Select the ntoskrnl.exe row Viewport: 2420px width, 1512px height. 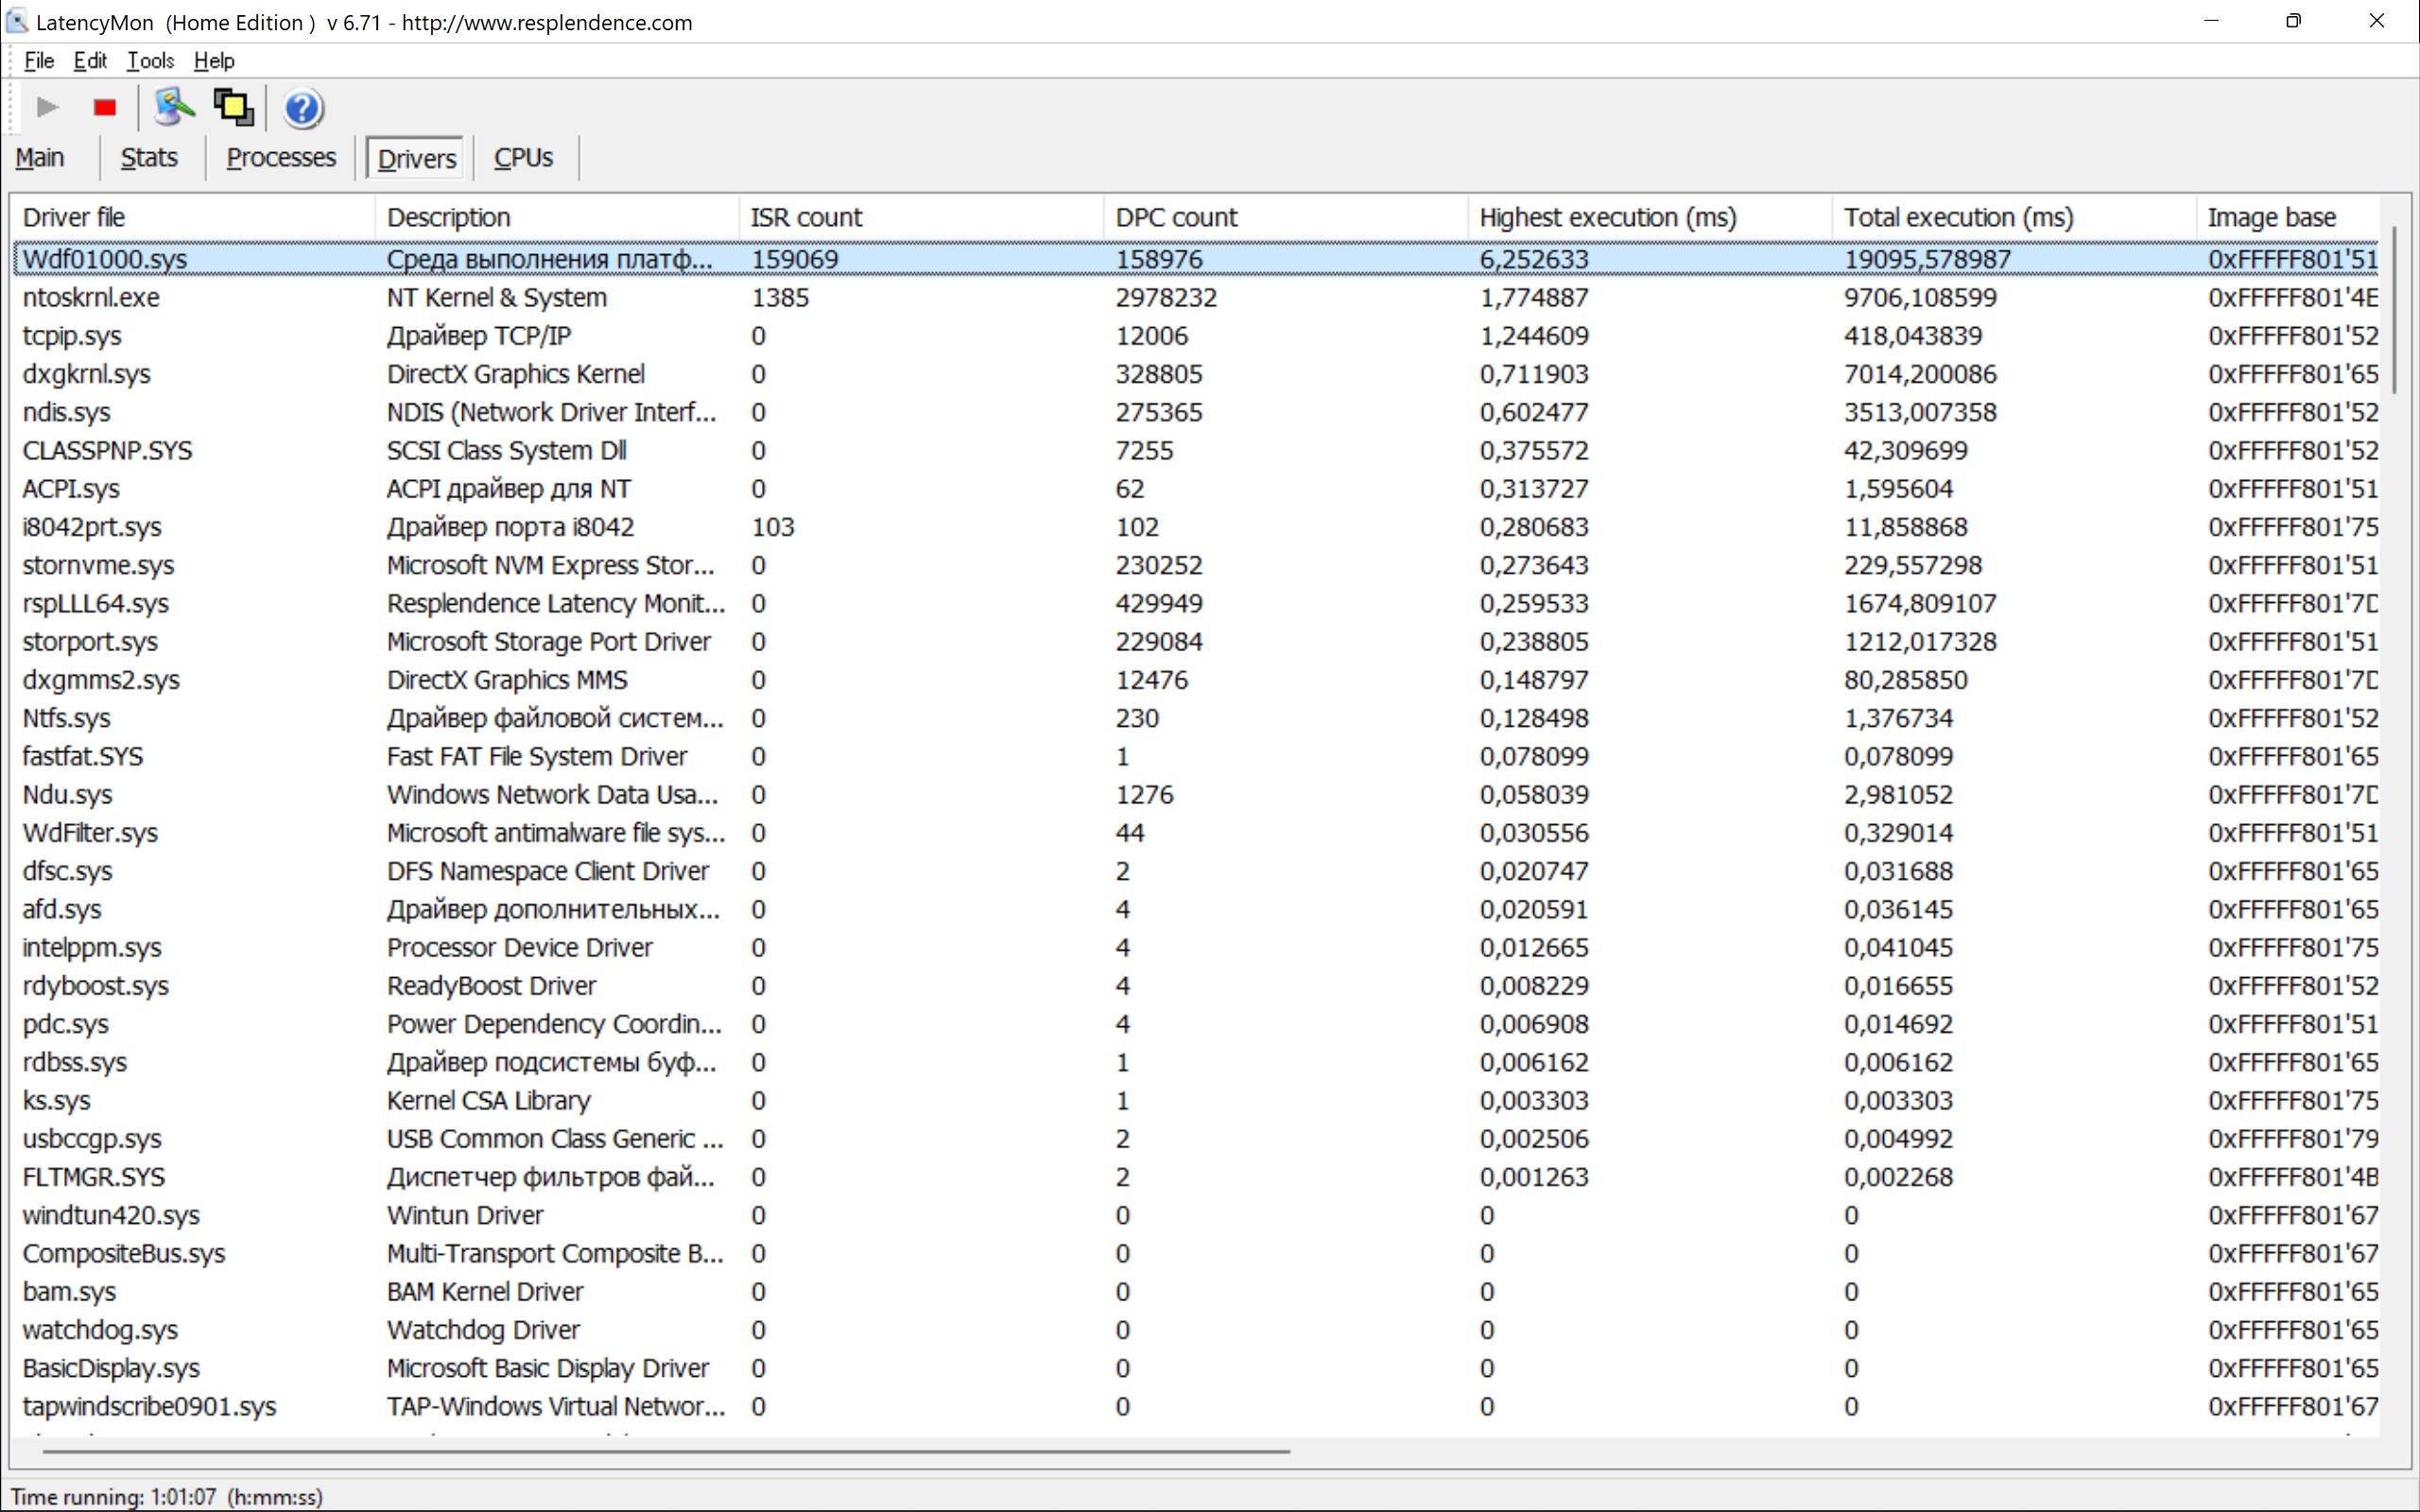[1196, 297]
